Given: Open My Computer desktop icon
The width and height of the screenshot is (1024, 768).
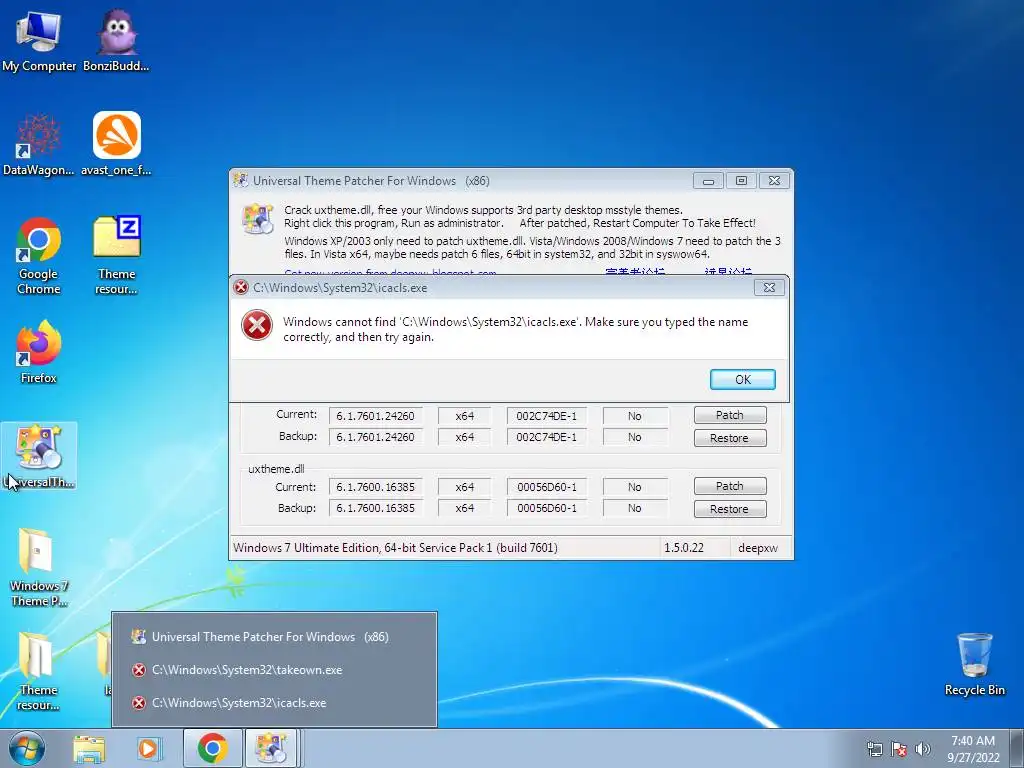Looking at the screenshot, I should point(39,40).
